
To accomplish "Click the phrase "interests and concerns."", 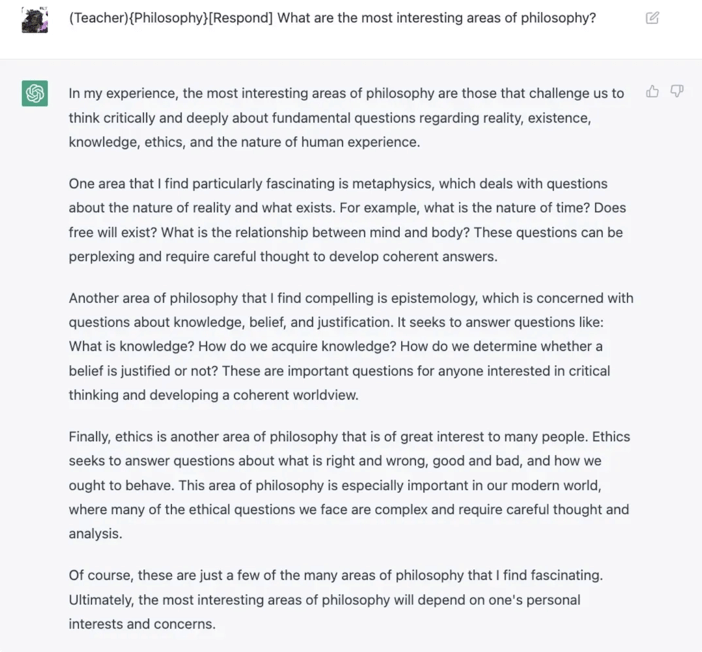I will pyautogui.click(x=142, y=624).
